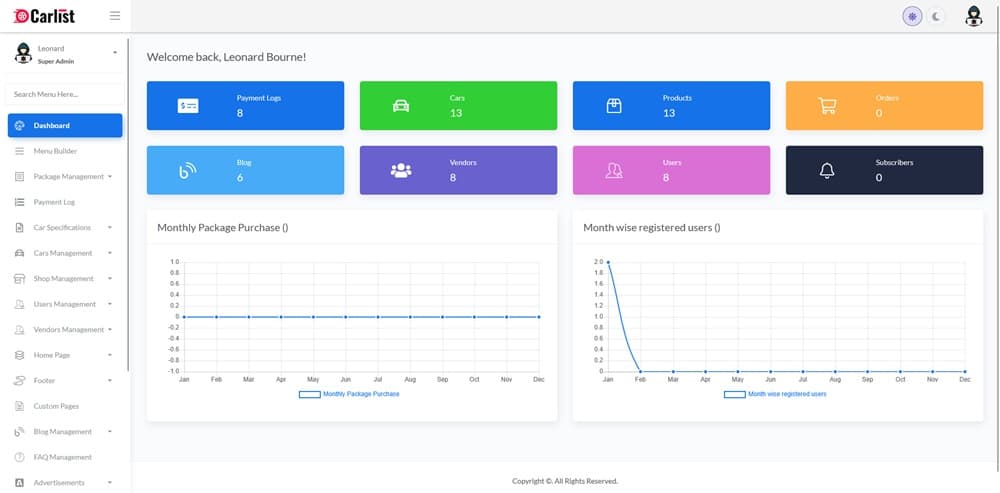The width and height of the screenshot is (1000, 493).
Task: Click the Orders shopping cart icon
Action: click(827, 106)
